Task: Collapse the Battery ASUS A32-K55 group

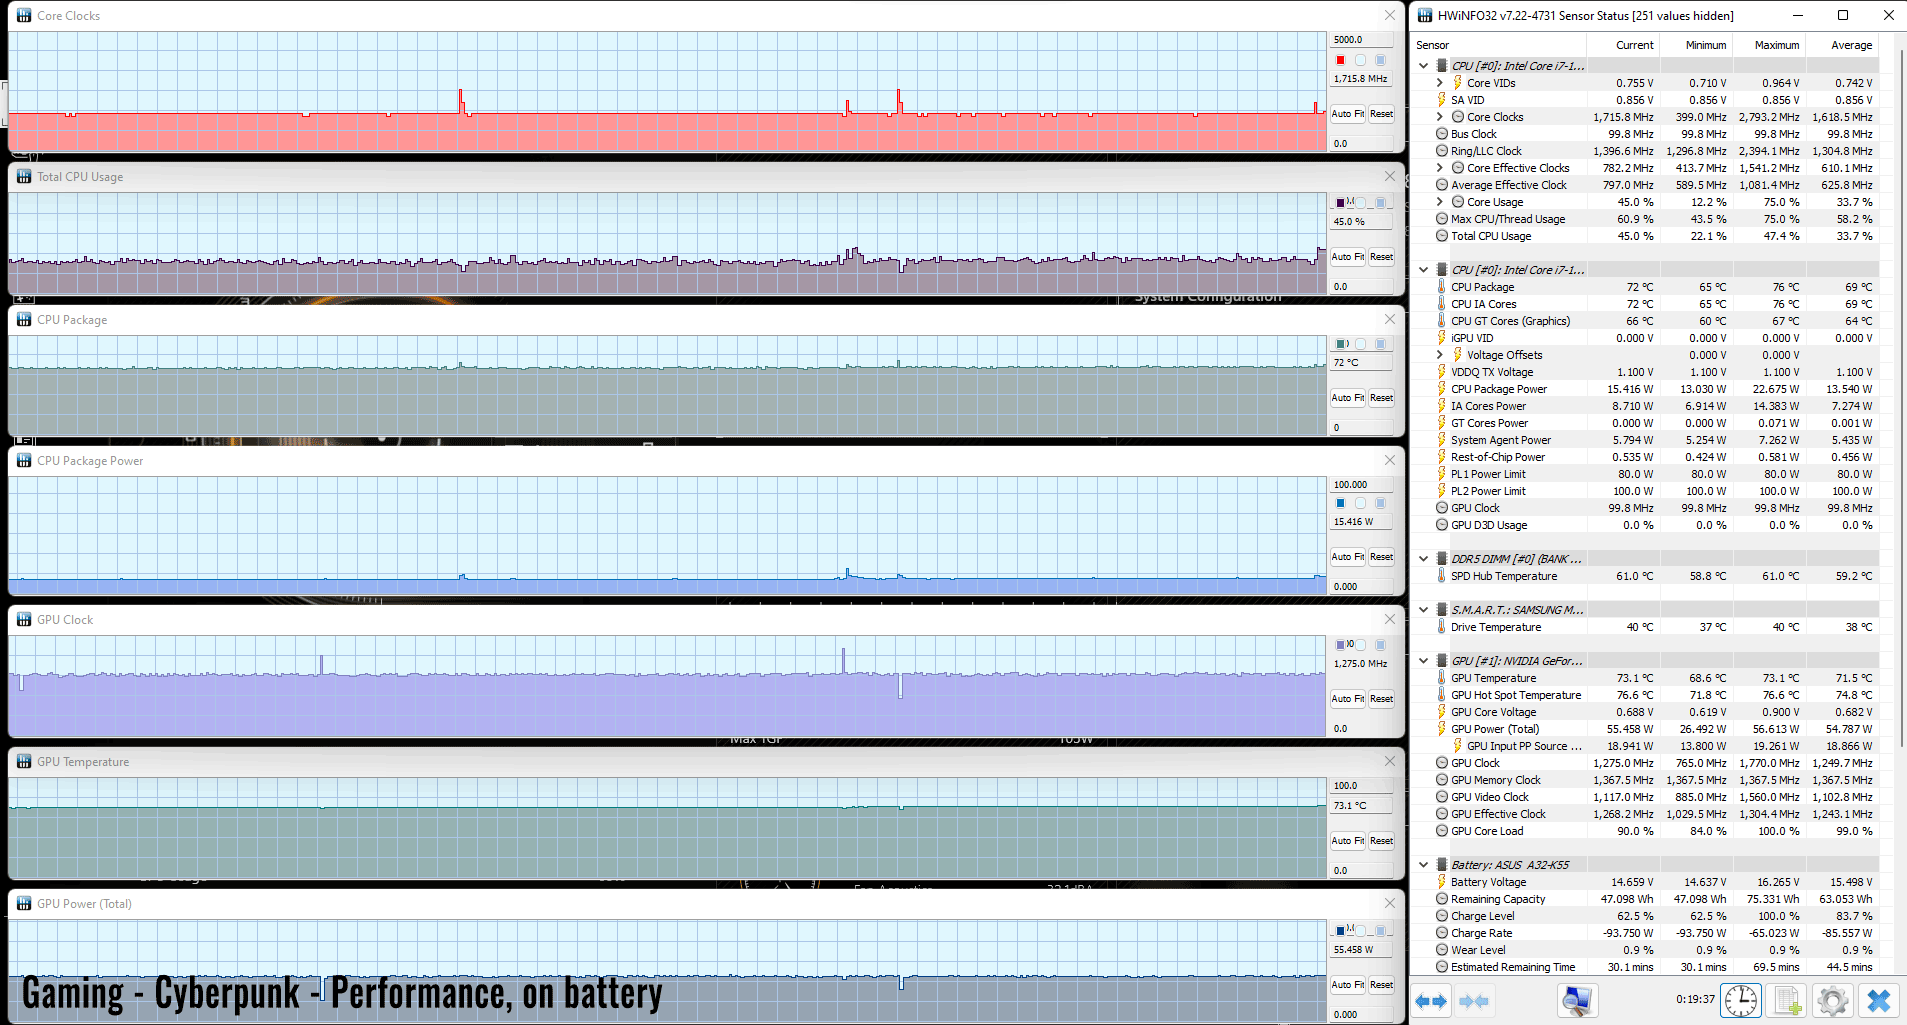Action: [1424, 865]
